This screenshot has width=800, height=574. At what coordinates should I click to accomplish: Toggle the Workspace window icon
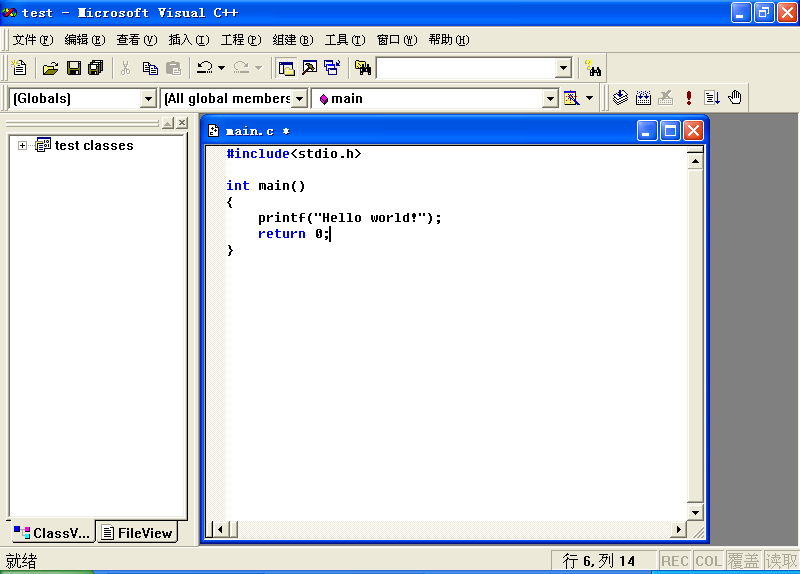286,68
